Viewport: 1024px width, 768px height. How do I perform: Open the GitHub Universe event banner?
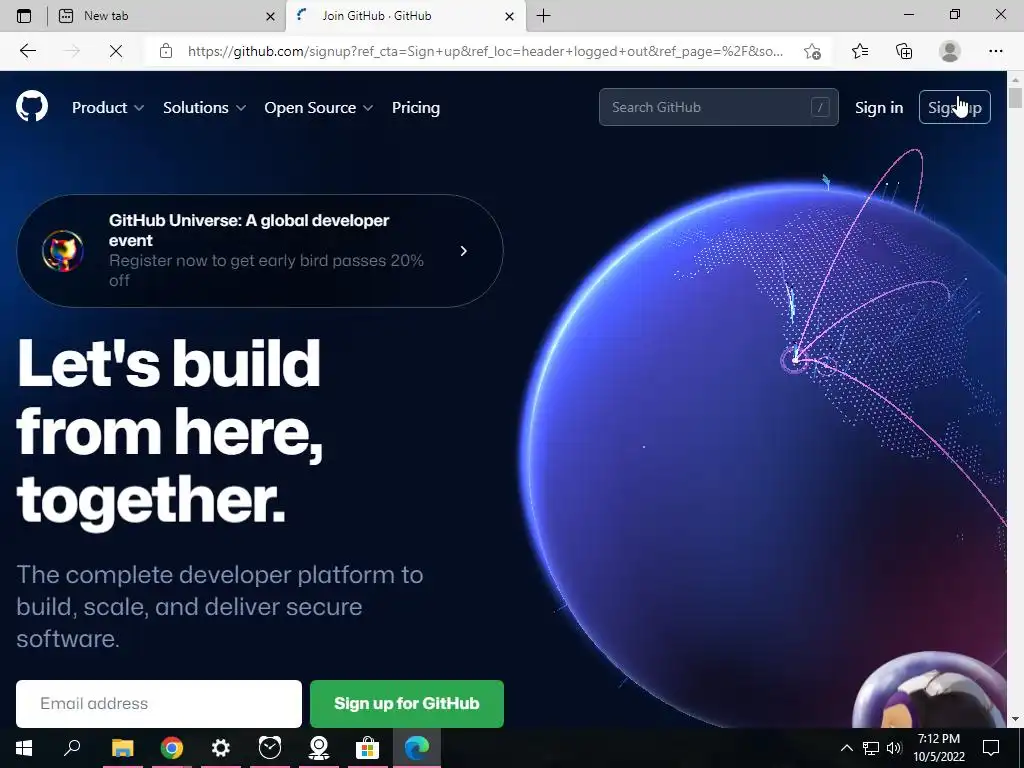coord(260,251)
